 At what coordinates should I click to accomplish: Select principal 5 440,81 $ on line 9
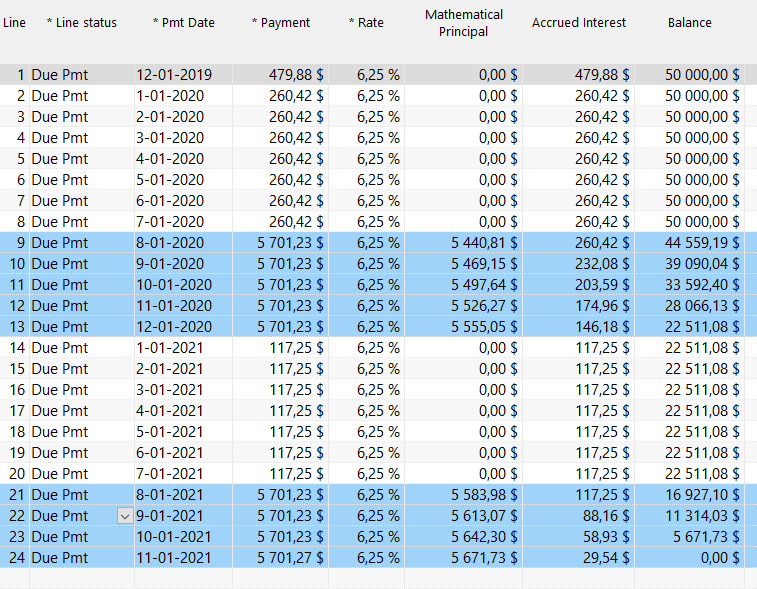point(463,243)
